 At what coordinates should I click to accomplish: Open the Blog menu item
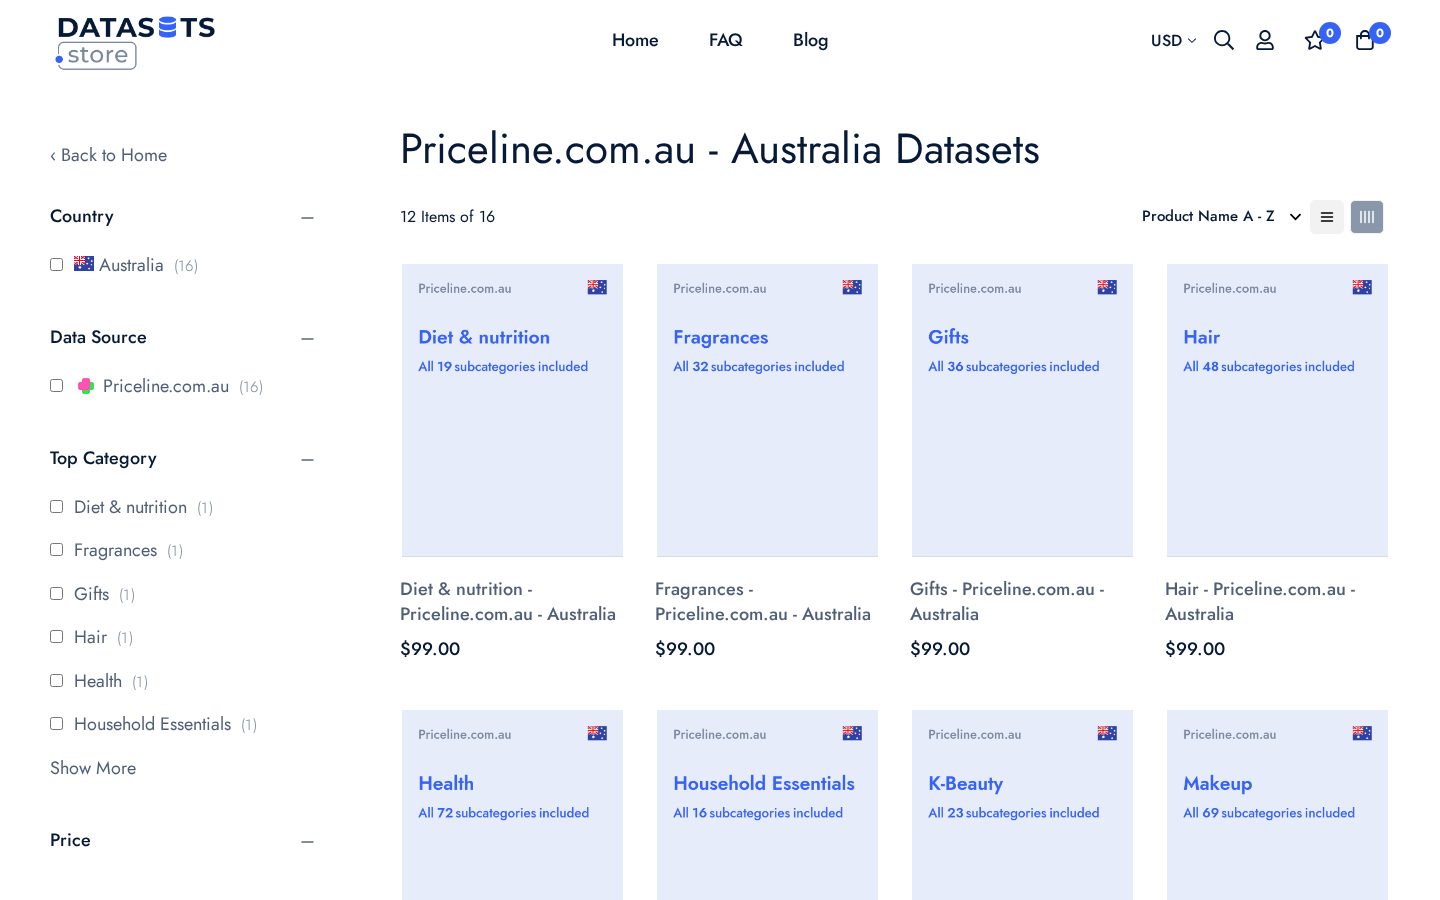[810, 40]
